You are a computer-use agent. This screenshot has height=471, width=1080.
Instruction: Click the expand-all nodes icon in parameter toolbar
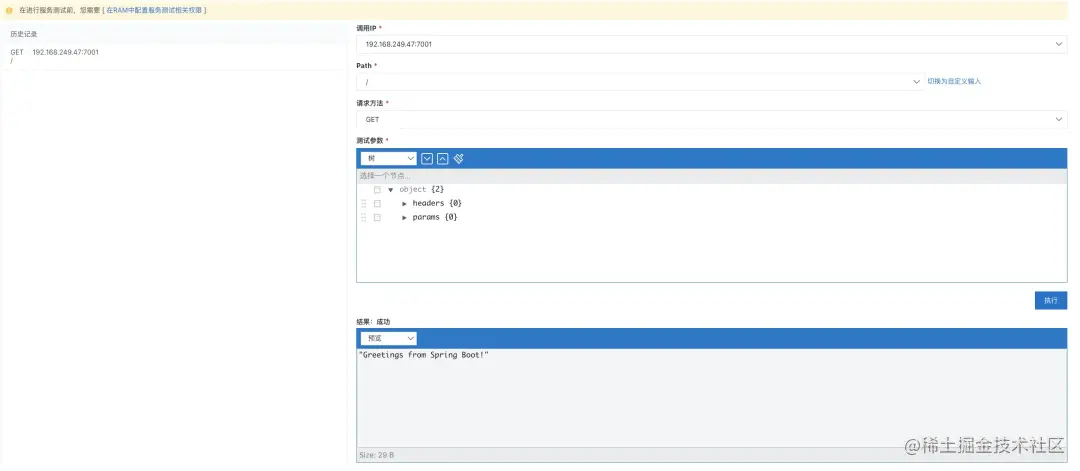427,158
